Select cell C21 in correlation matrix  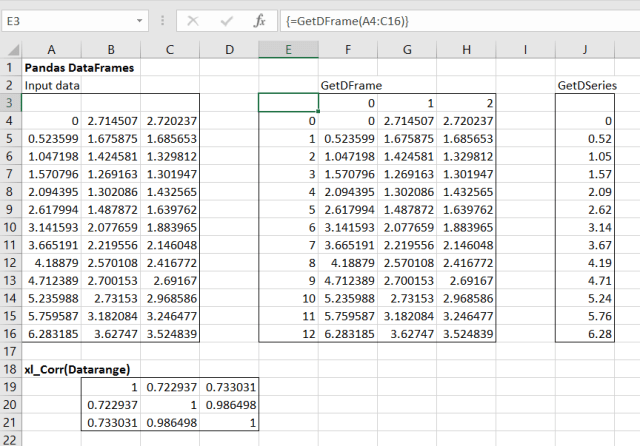tap(171, 424)
